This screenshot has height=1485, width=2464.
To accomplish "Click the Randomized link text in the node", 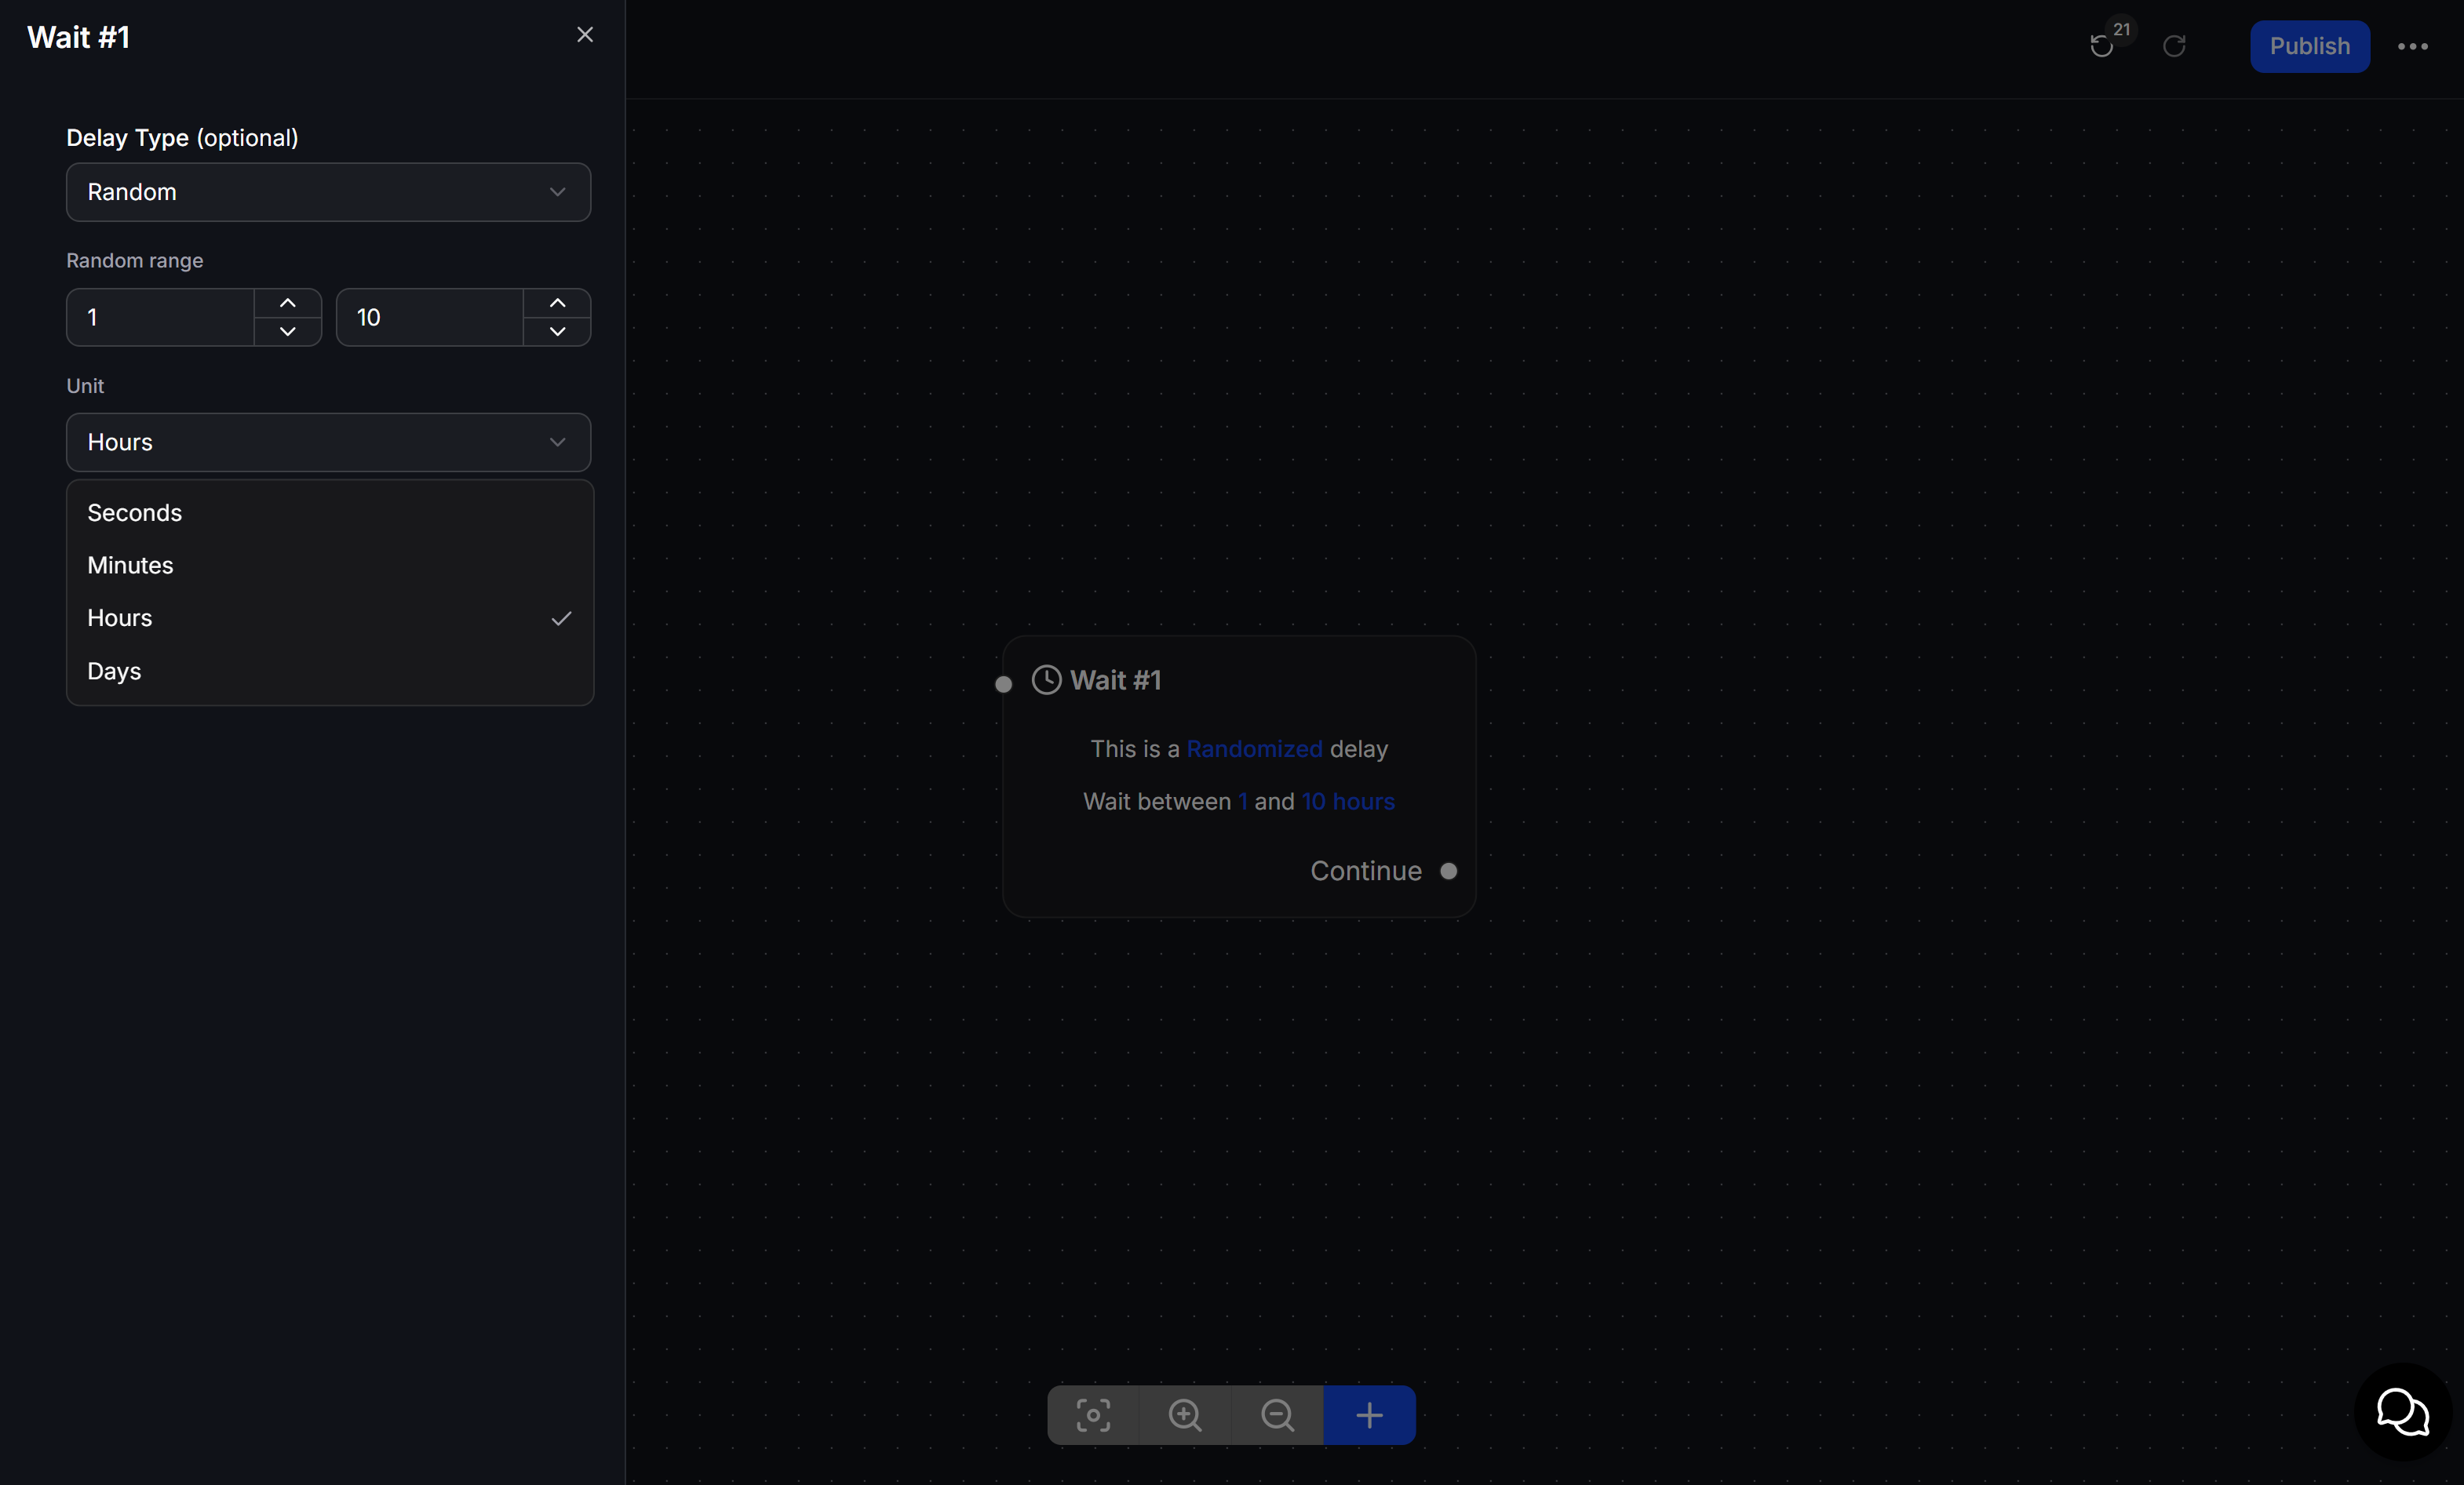I will [1254, 749].
